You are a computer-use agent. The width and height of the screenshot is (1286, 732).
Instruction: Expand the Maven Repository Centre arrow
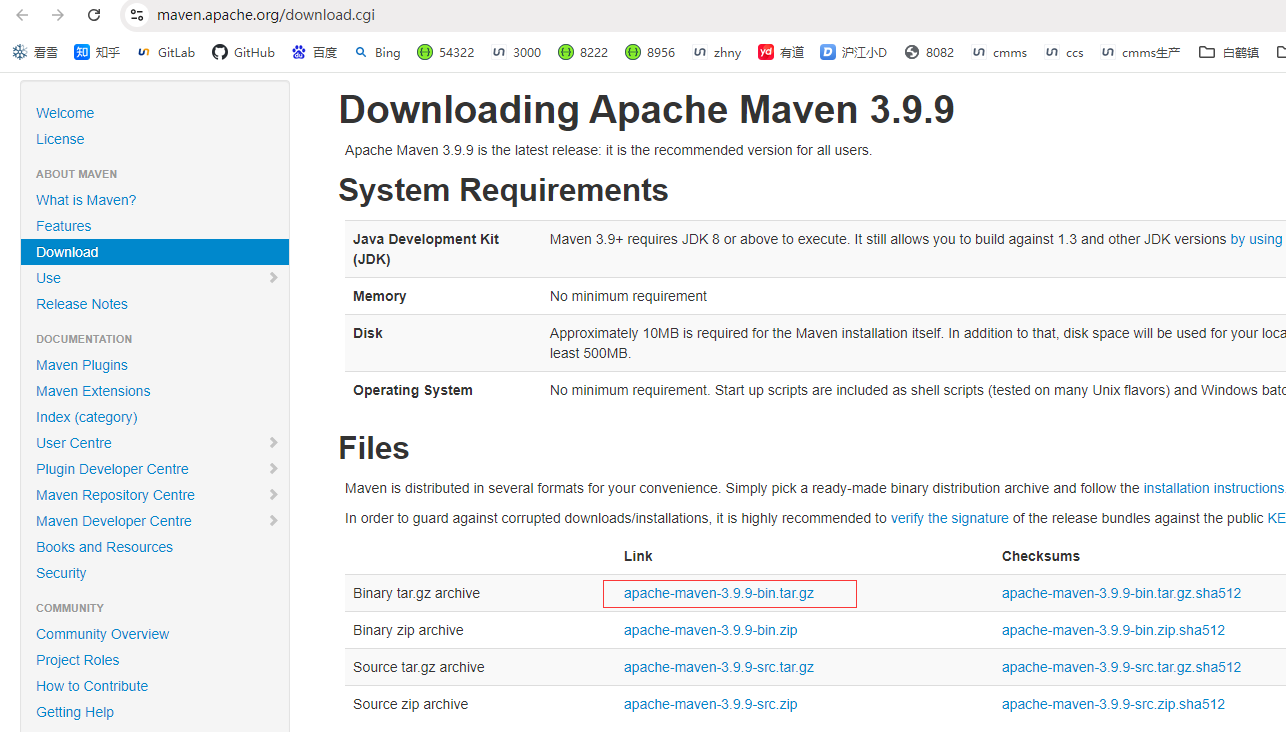point(274,495)
